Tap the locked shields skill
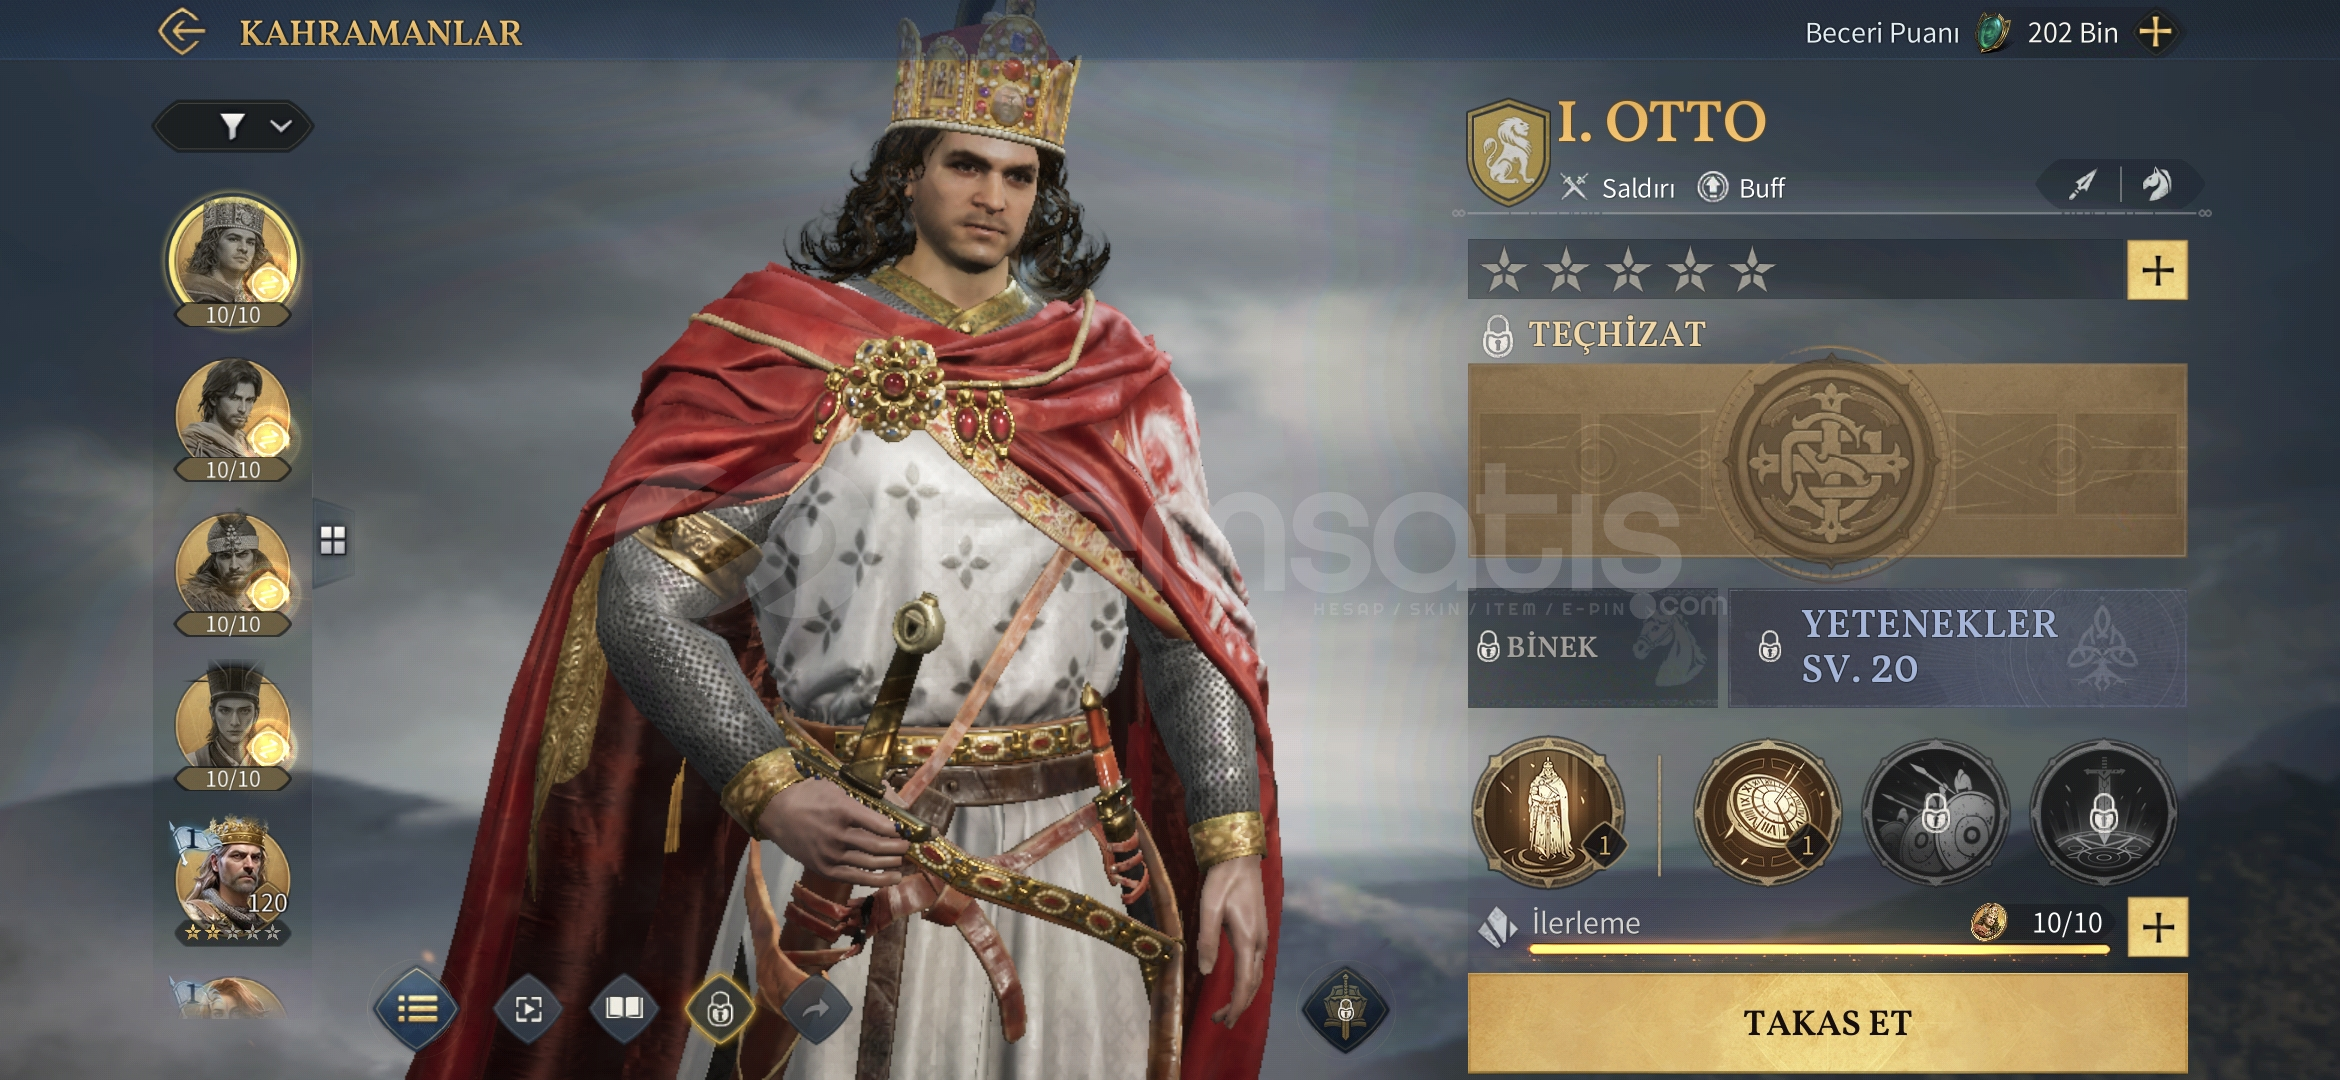The image size is (2340, 1080). pos(1935,811)
